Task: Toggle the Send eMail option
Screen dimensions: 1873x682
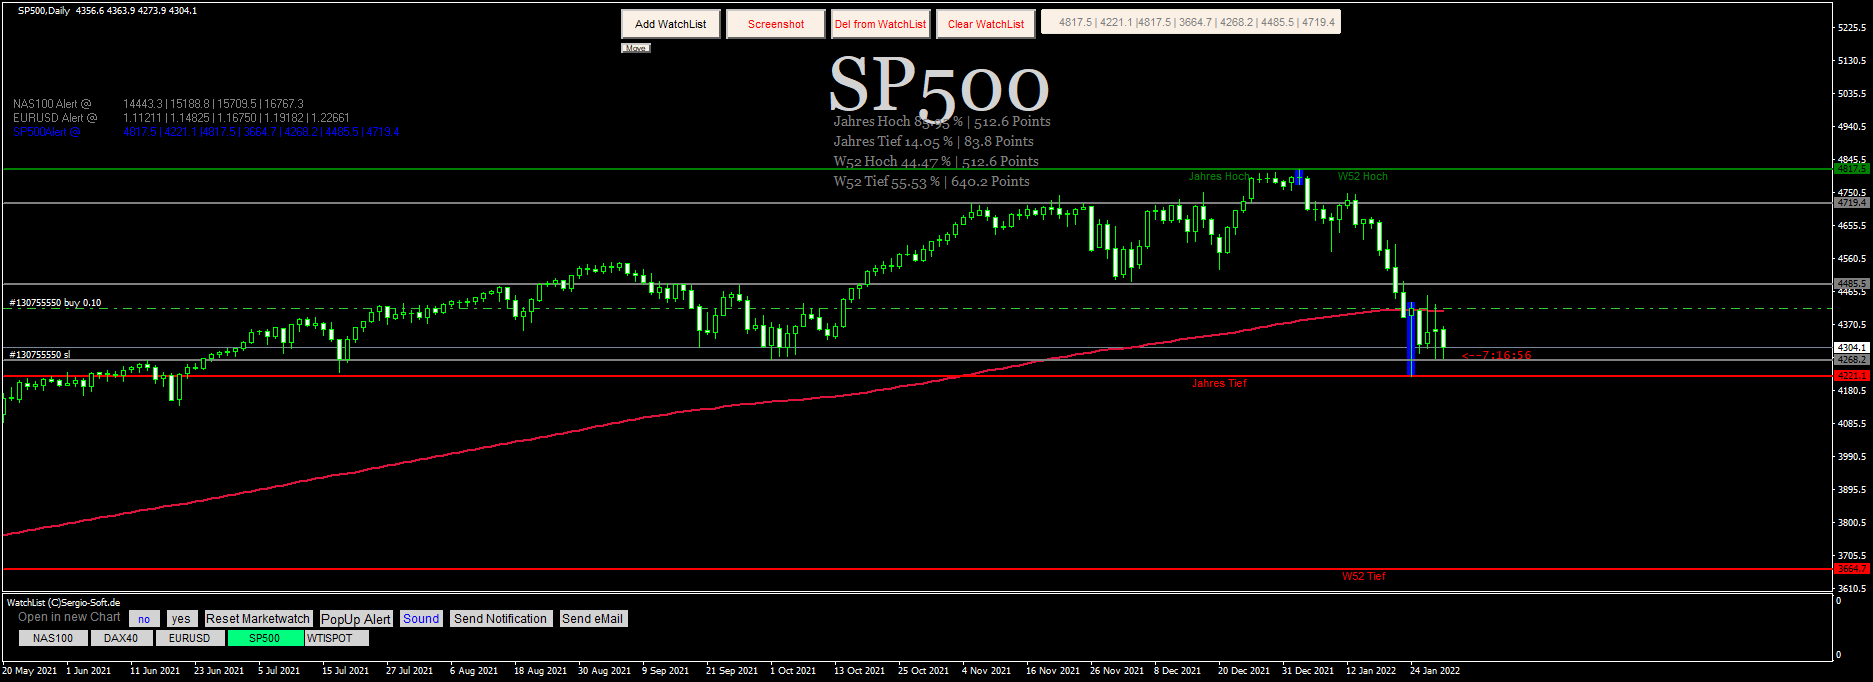Action: coord(592,619)
